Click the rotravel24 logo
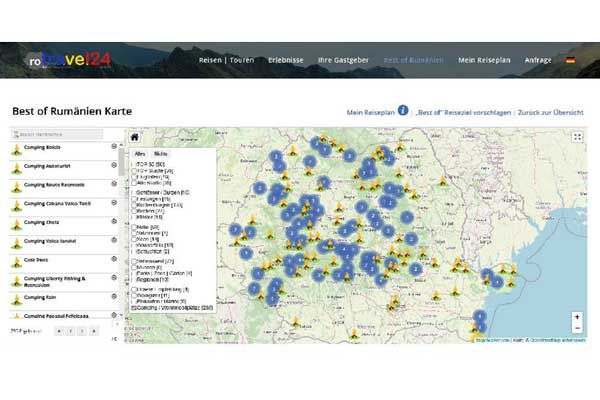 click(68, 62)
